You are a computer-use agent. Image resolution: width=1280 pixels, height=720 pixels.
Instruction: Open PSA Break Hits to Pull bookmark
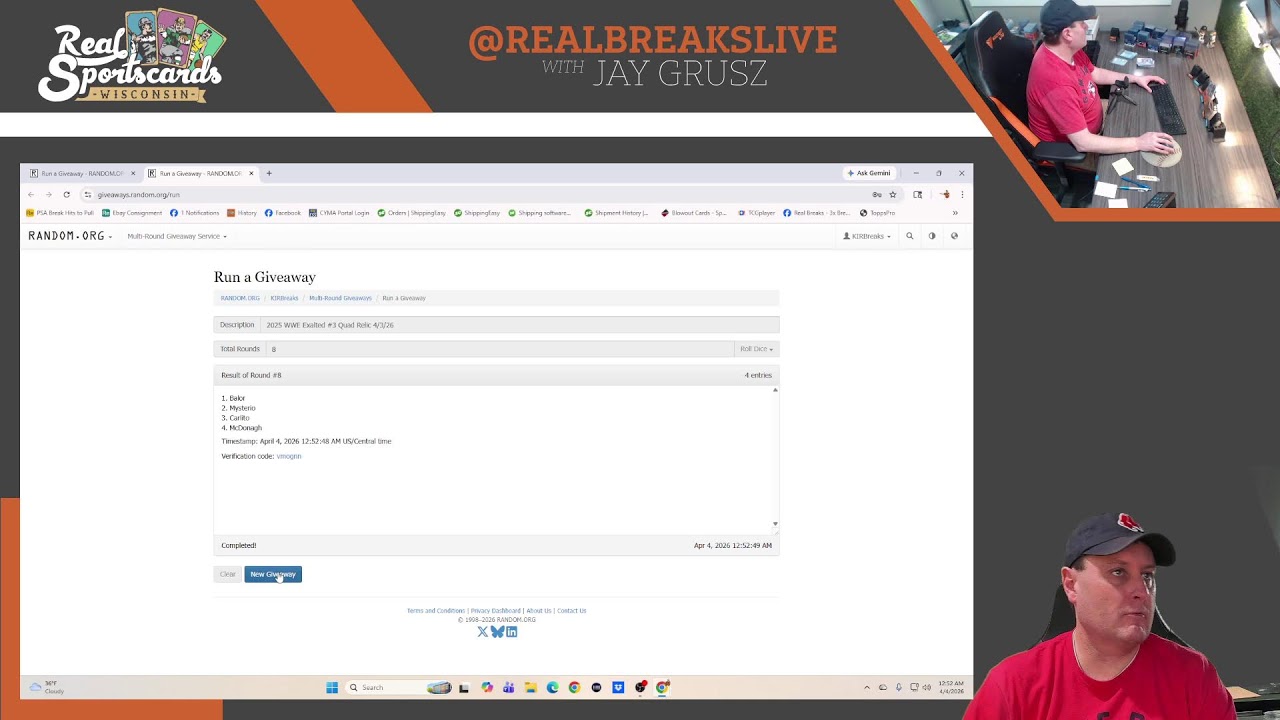(x=60, y=213)
